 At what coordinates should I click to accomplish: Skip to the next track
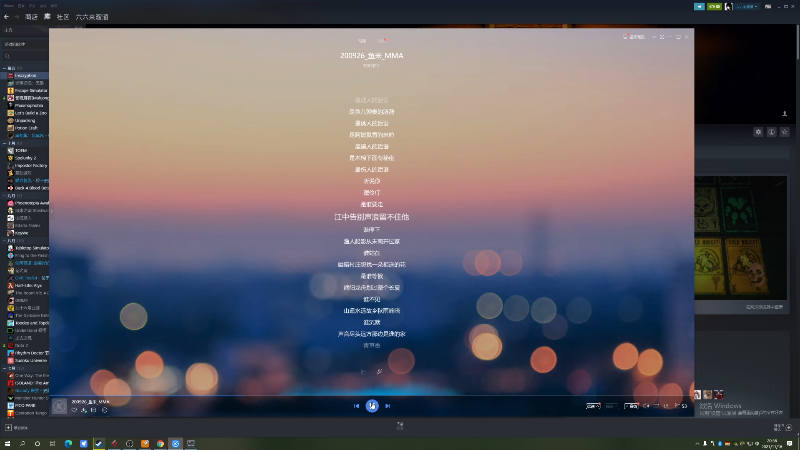pyautogui.click(x=388, y=406)
